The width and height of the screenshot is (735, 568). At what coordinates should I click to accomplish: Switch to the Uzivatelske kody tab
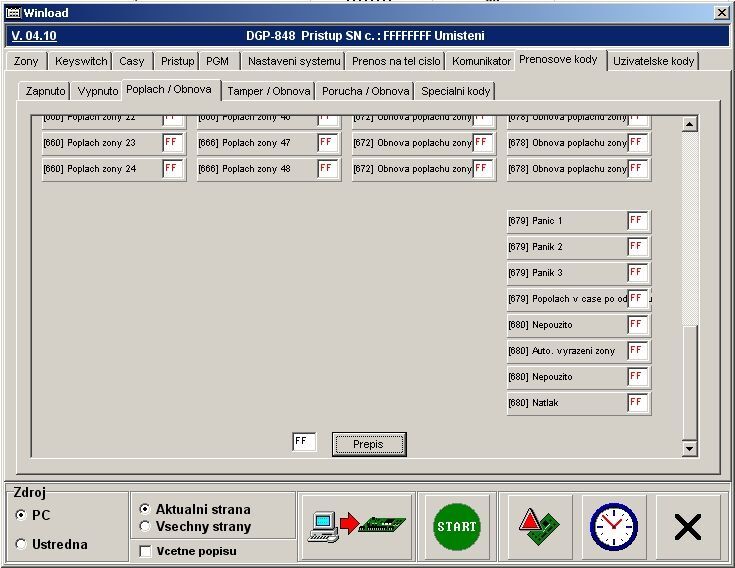click(653, 61)
